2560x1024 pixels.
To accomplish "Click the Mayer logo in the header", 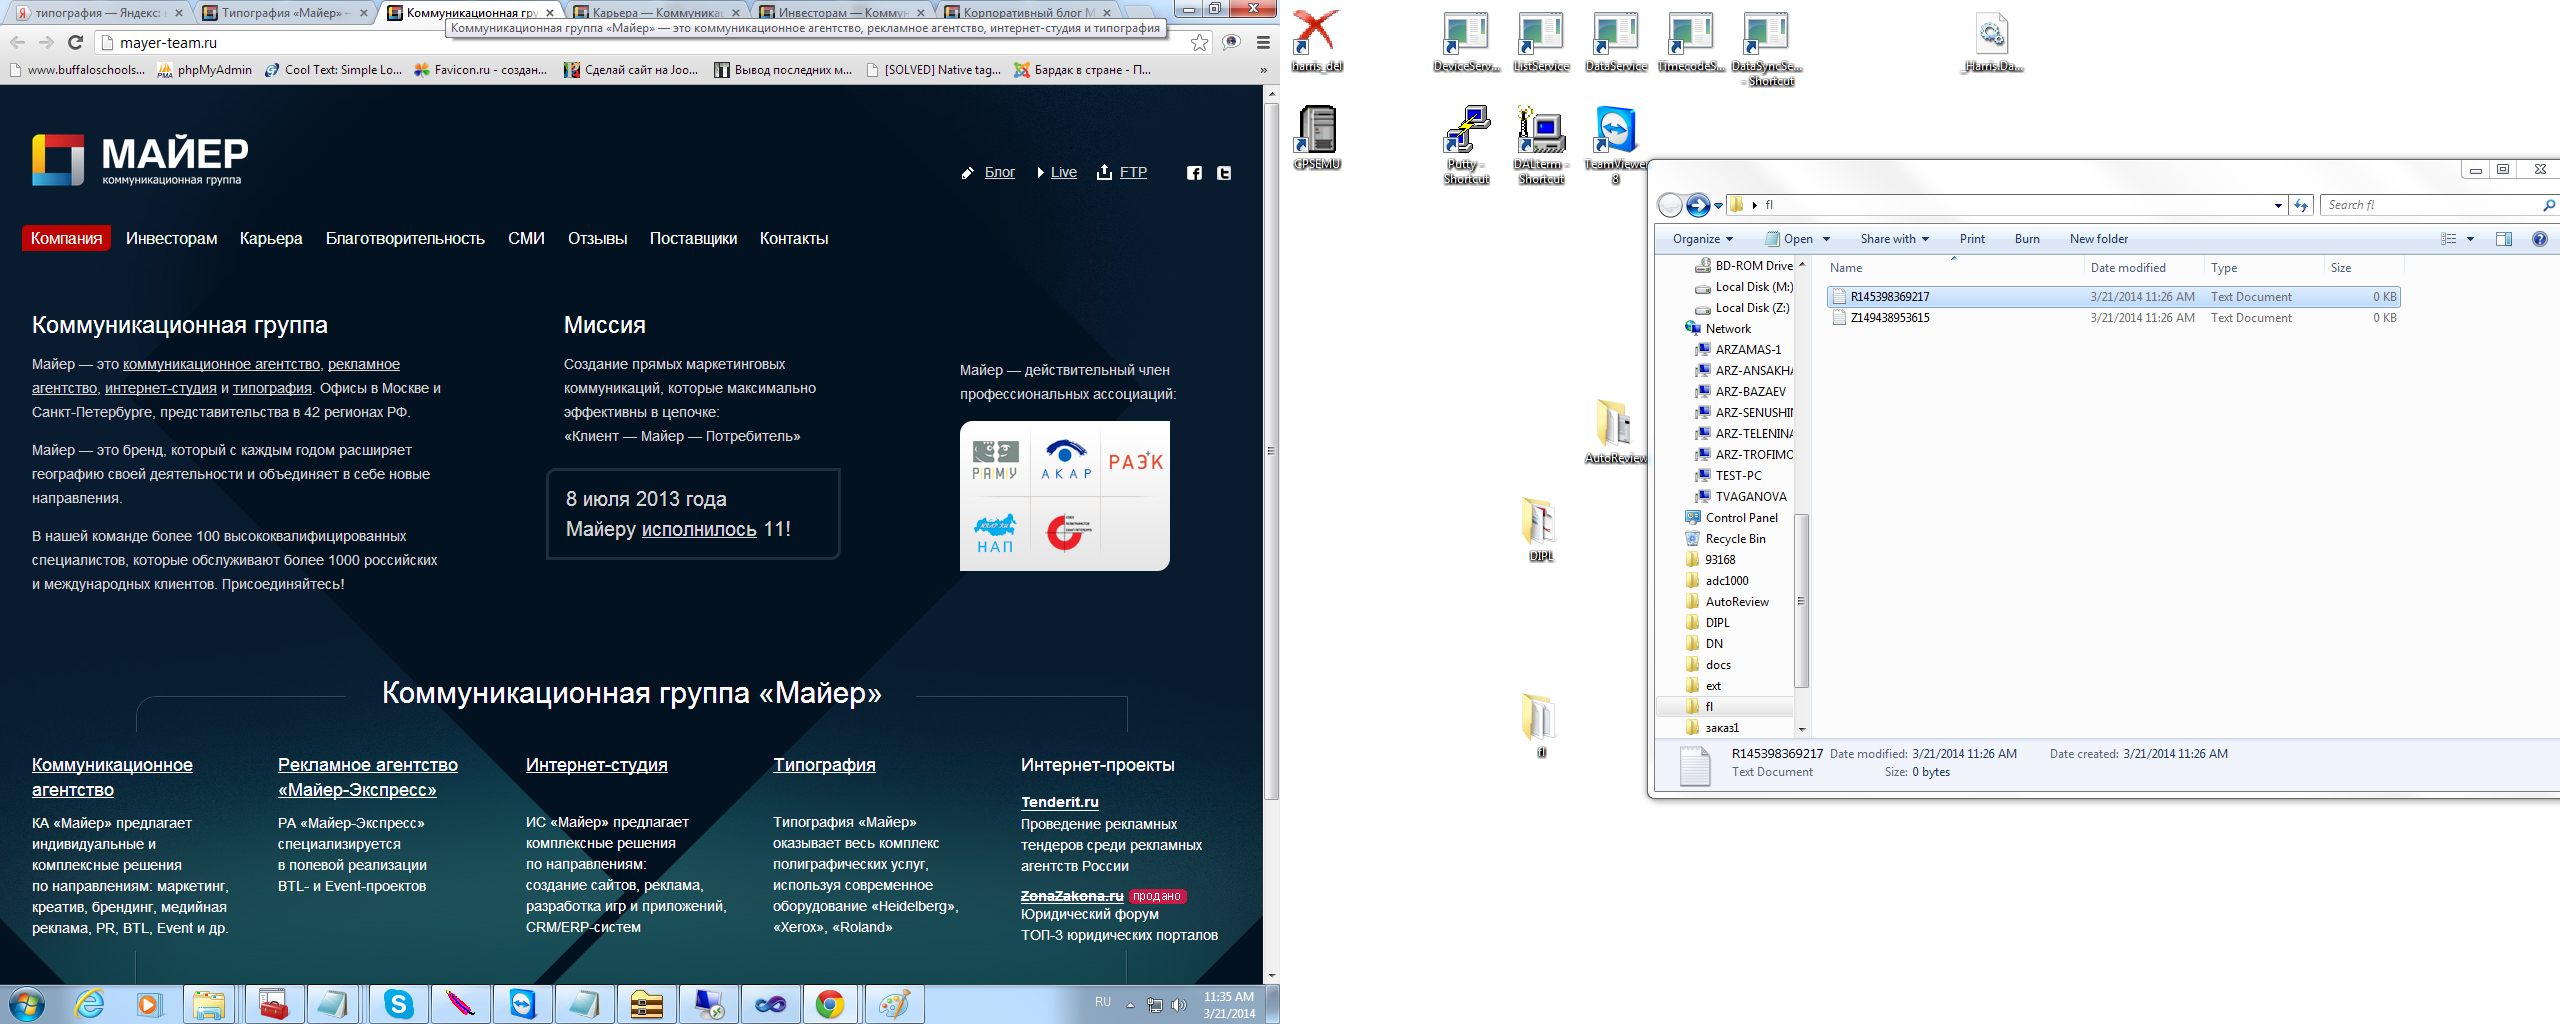I will (140, 160).
